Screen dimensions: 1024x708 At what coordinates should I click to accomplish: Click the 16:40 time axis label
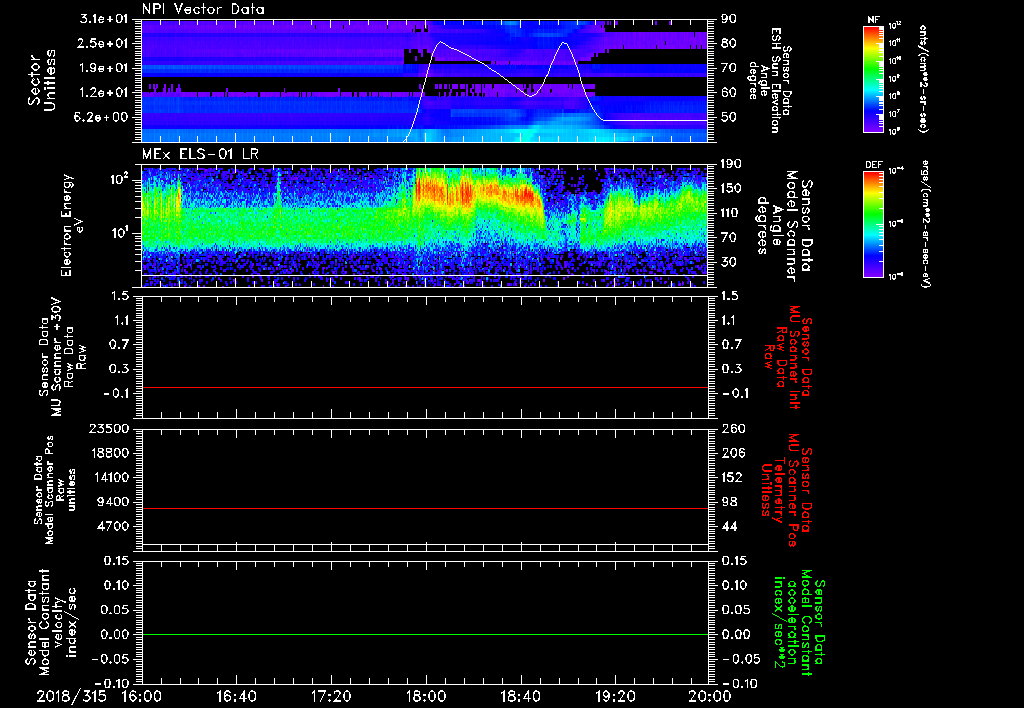click(236, 696)
